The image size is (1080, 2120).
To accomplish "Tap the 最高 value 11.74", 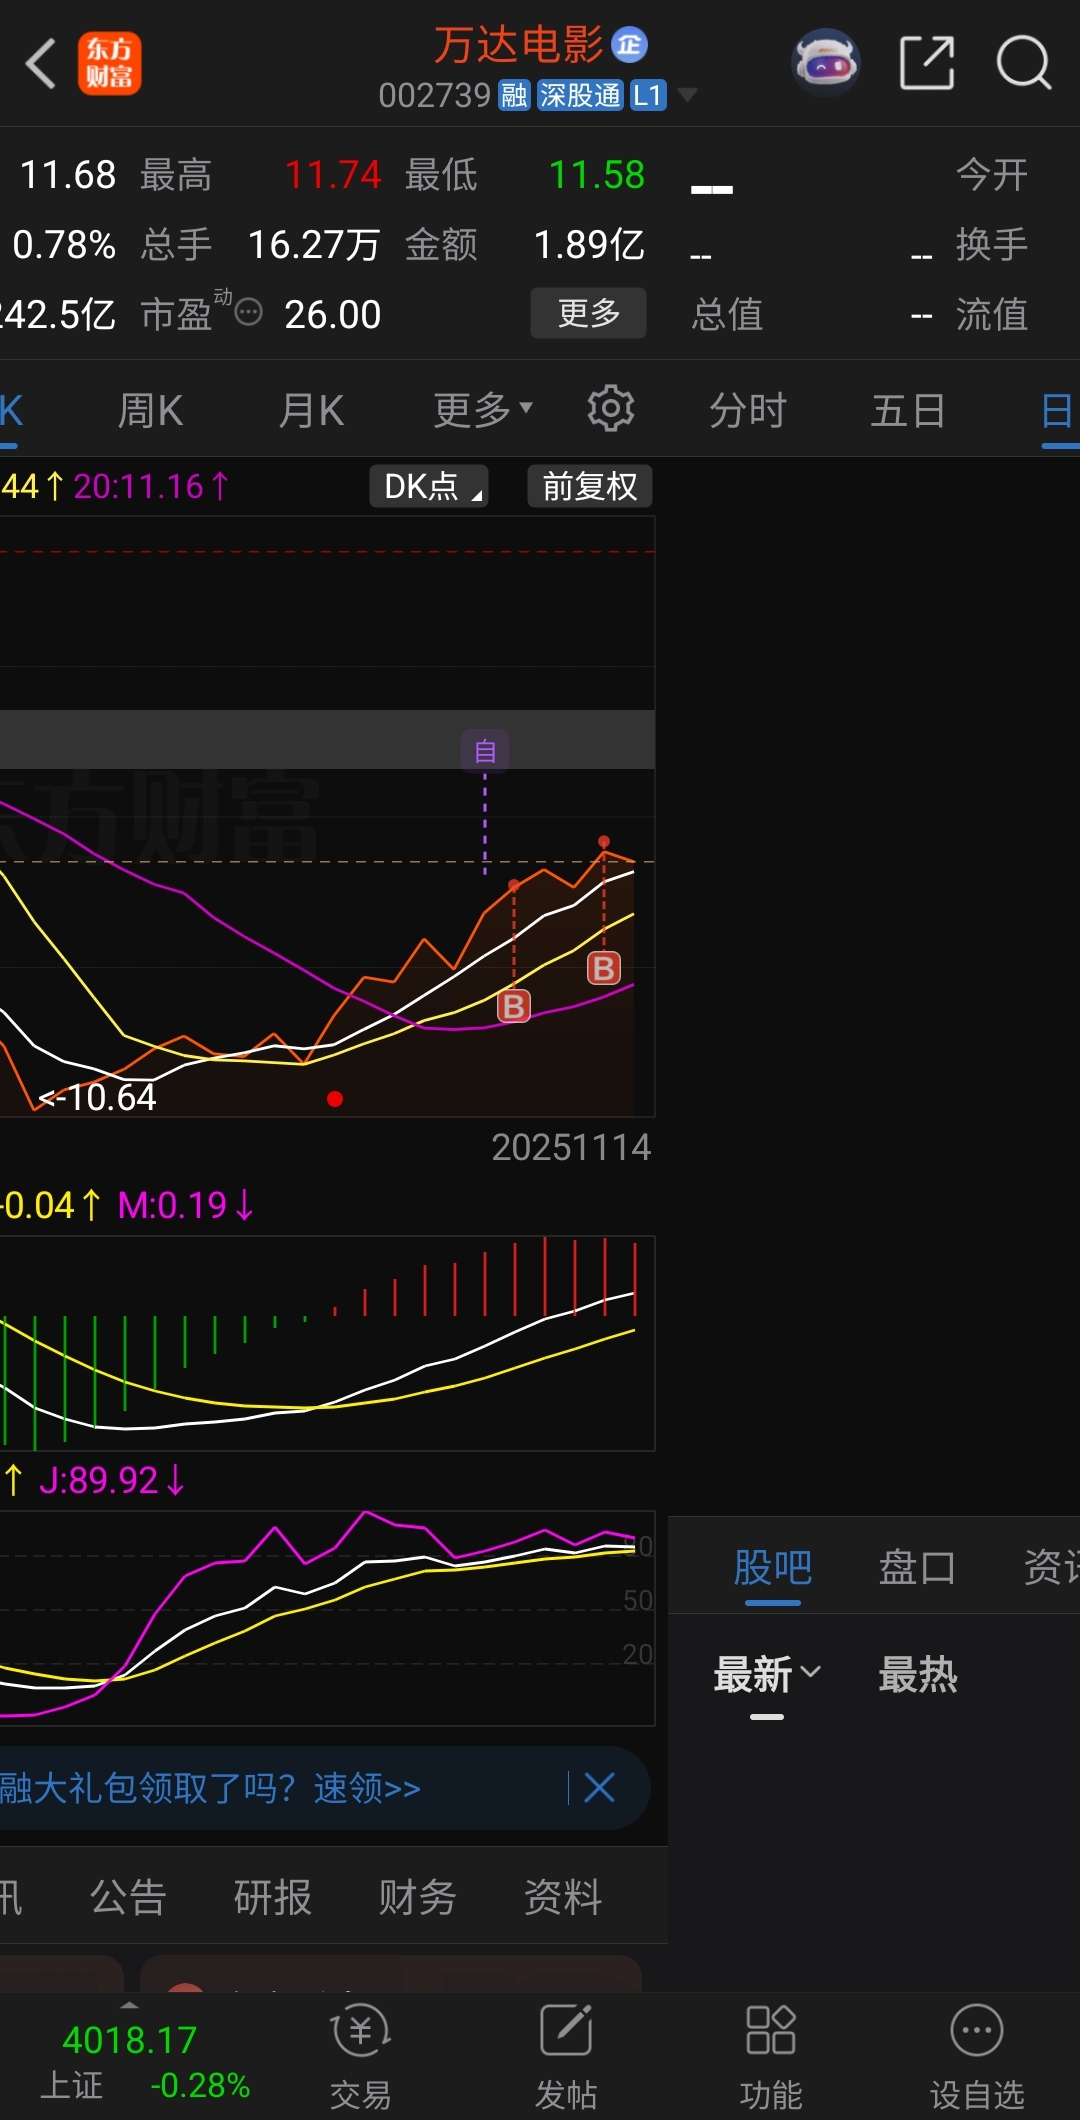I will [333, 175].
